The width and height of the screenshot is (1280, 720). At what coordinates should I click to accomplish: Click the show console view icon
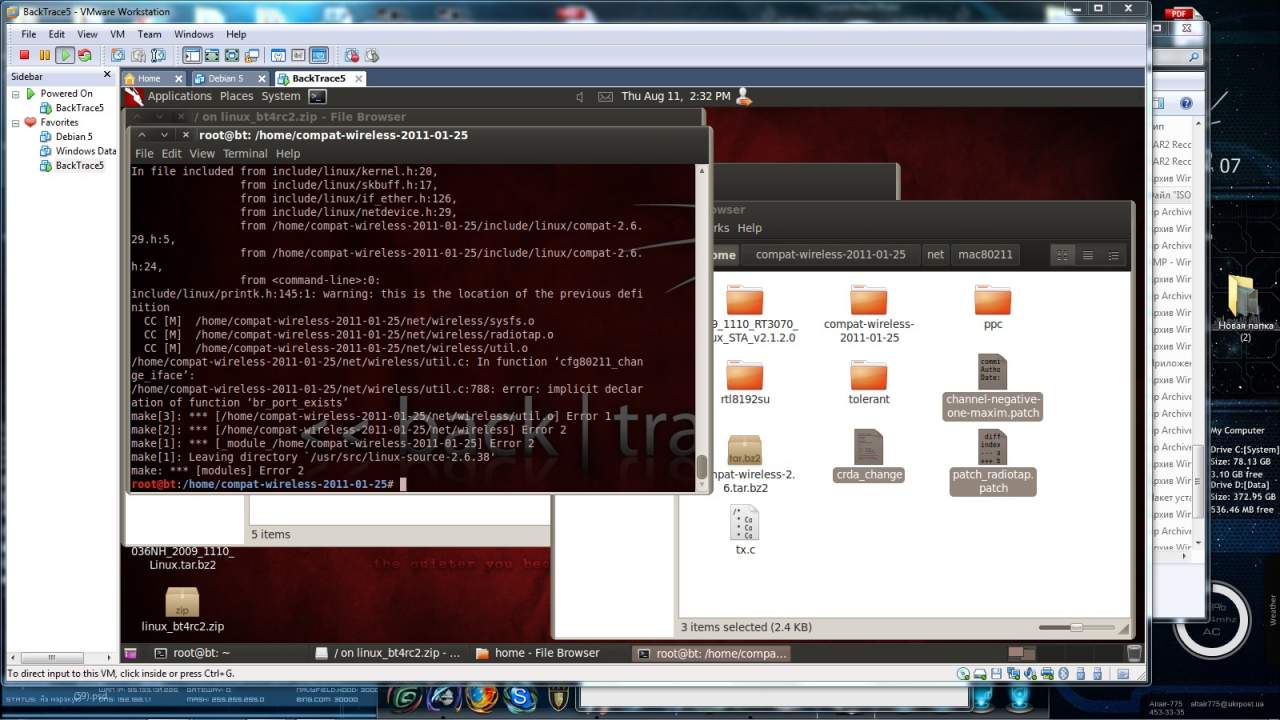tap(319, 56)
